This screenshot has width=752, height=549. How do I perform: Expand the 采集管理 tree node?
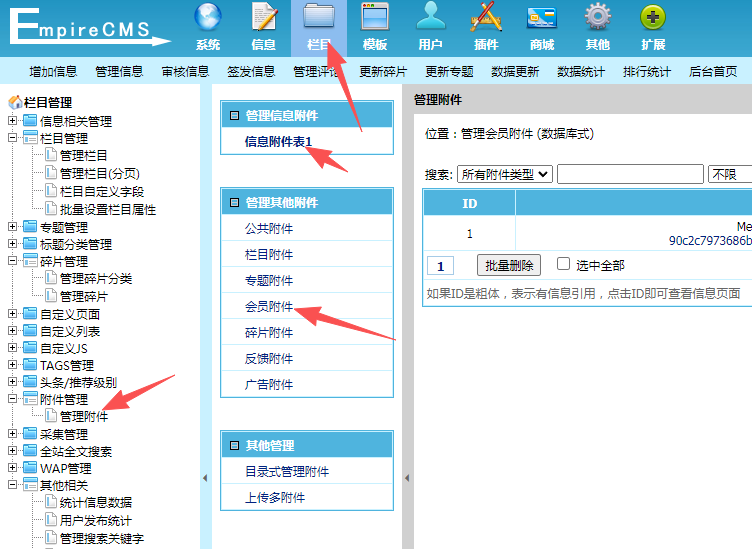click(x=13, y=434)
